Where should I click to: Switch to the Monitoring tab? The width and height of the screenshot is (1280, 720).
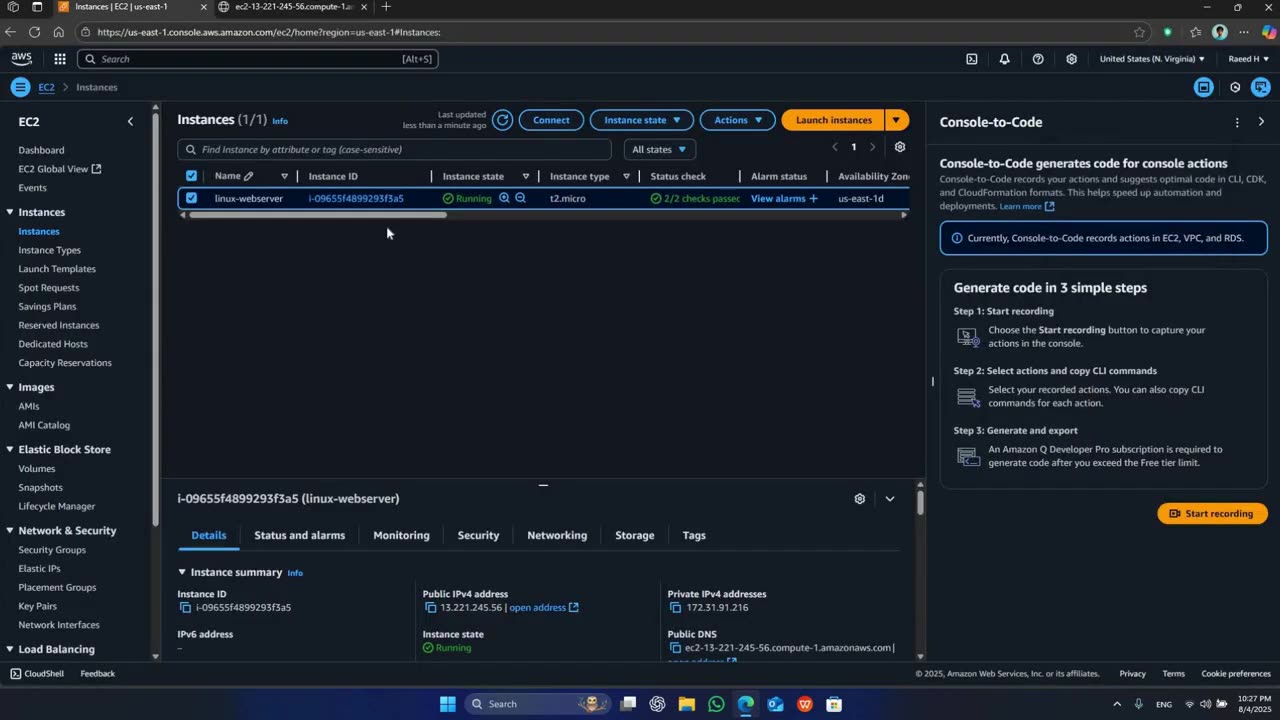(401, 536)
